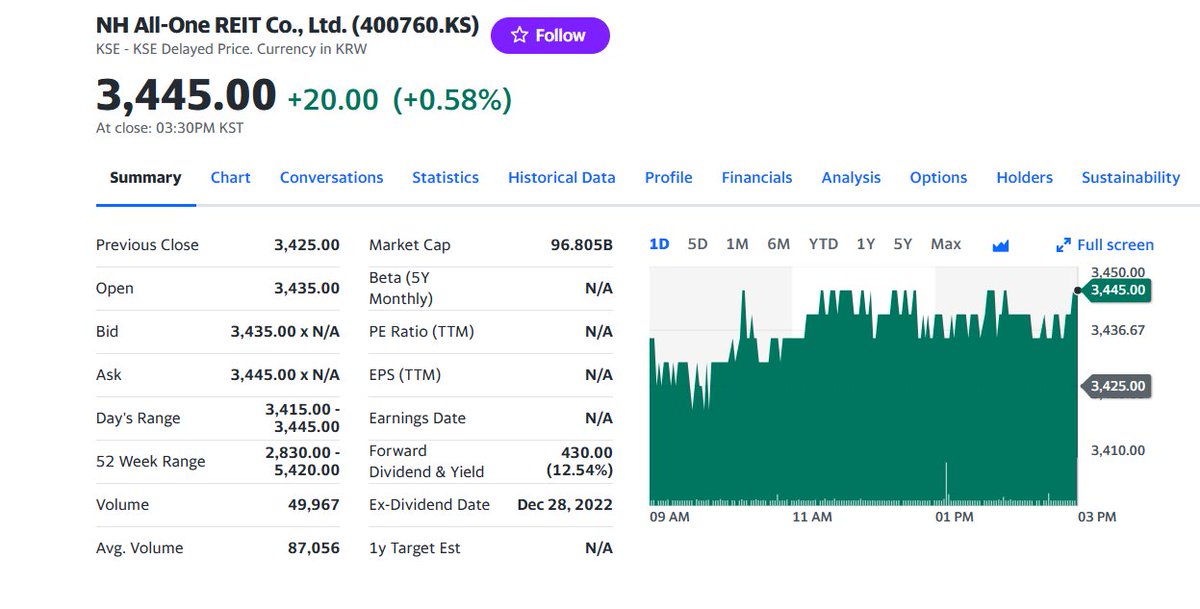Click the NH All-One REIT company title
The image size is (1200, 609).
point(287,24)
